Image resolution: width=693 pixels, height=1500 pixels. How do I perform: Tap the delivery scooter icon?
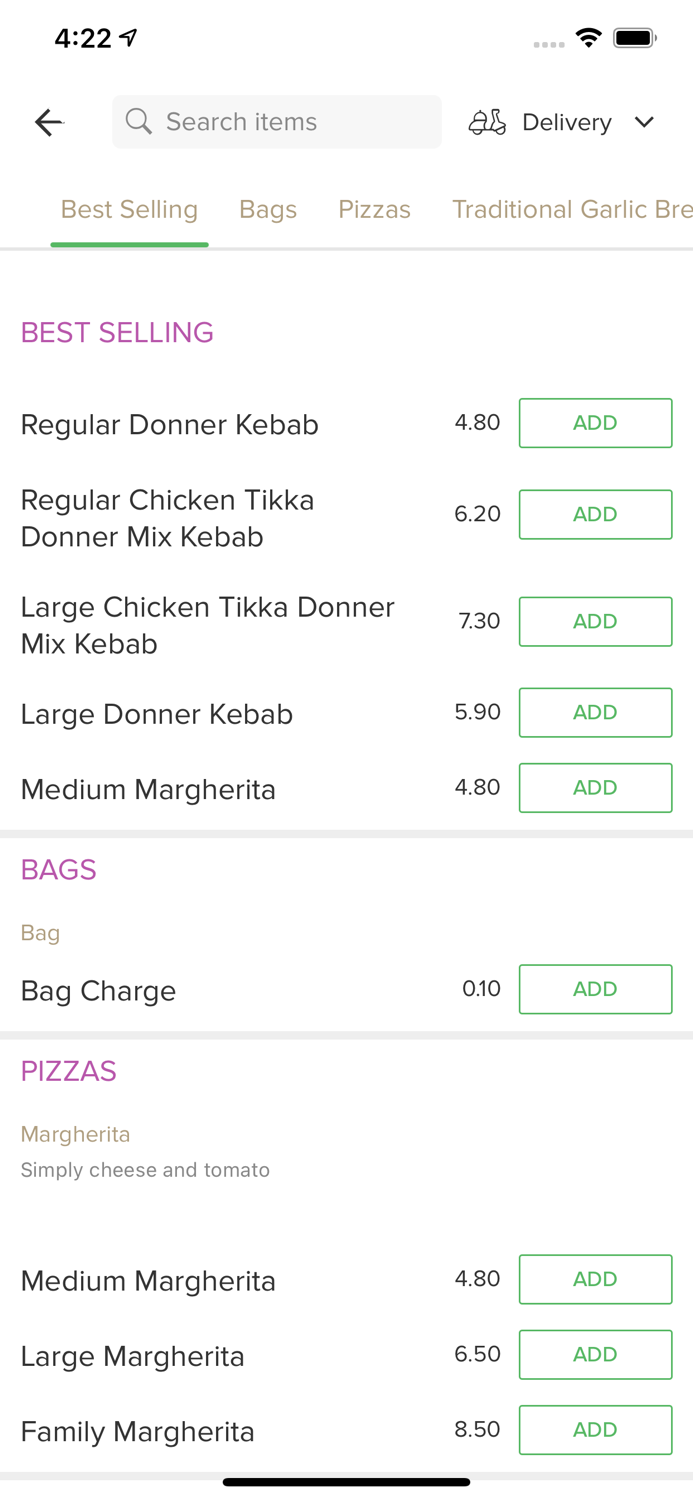[487, 121]
